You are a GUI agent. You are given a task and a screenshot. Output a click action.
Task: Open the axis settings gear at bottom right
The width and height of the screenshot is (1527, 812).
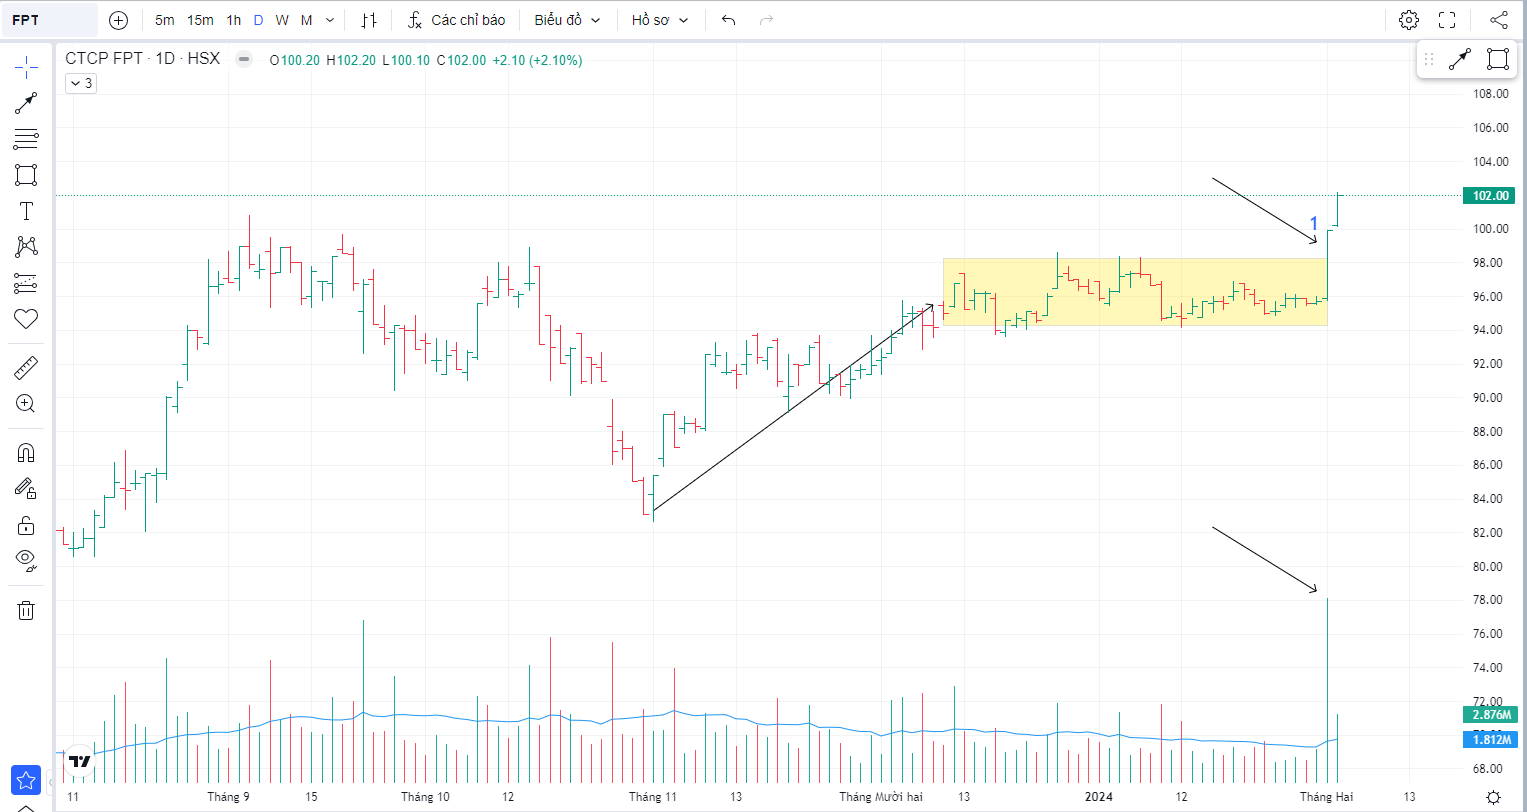[x=1493, y=797]
